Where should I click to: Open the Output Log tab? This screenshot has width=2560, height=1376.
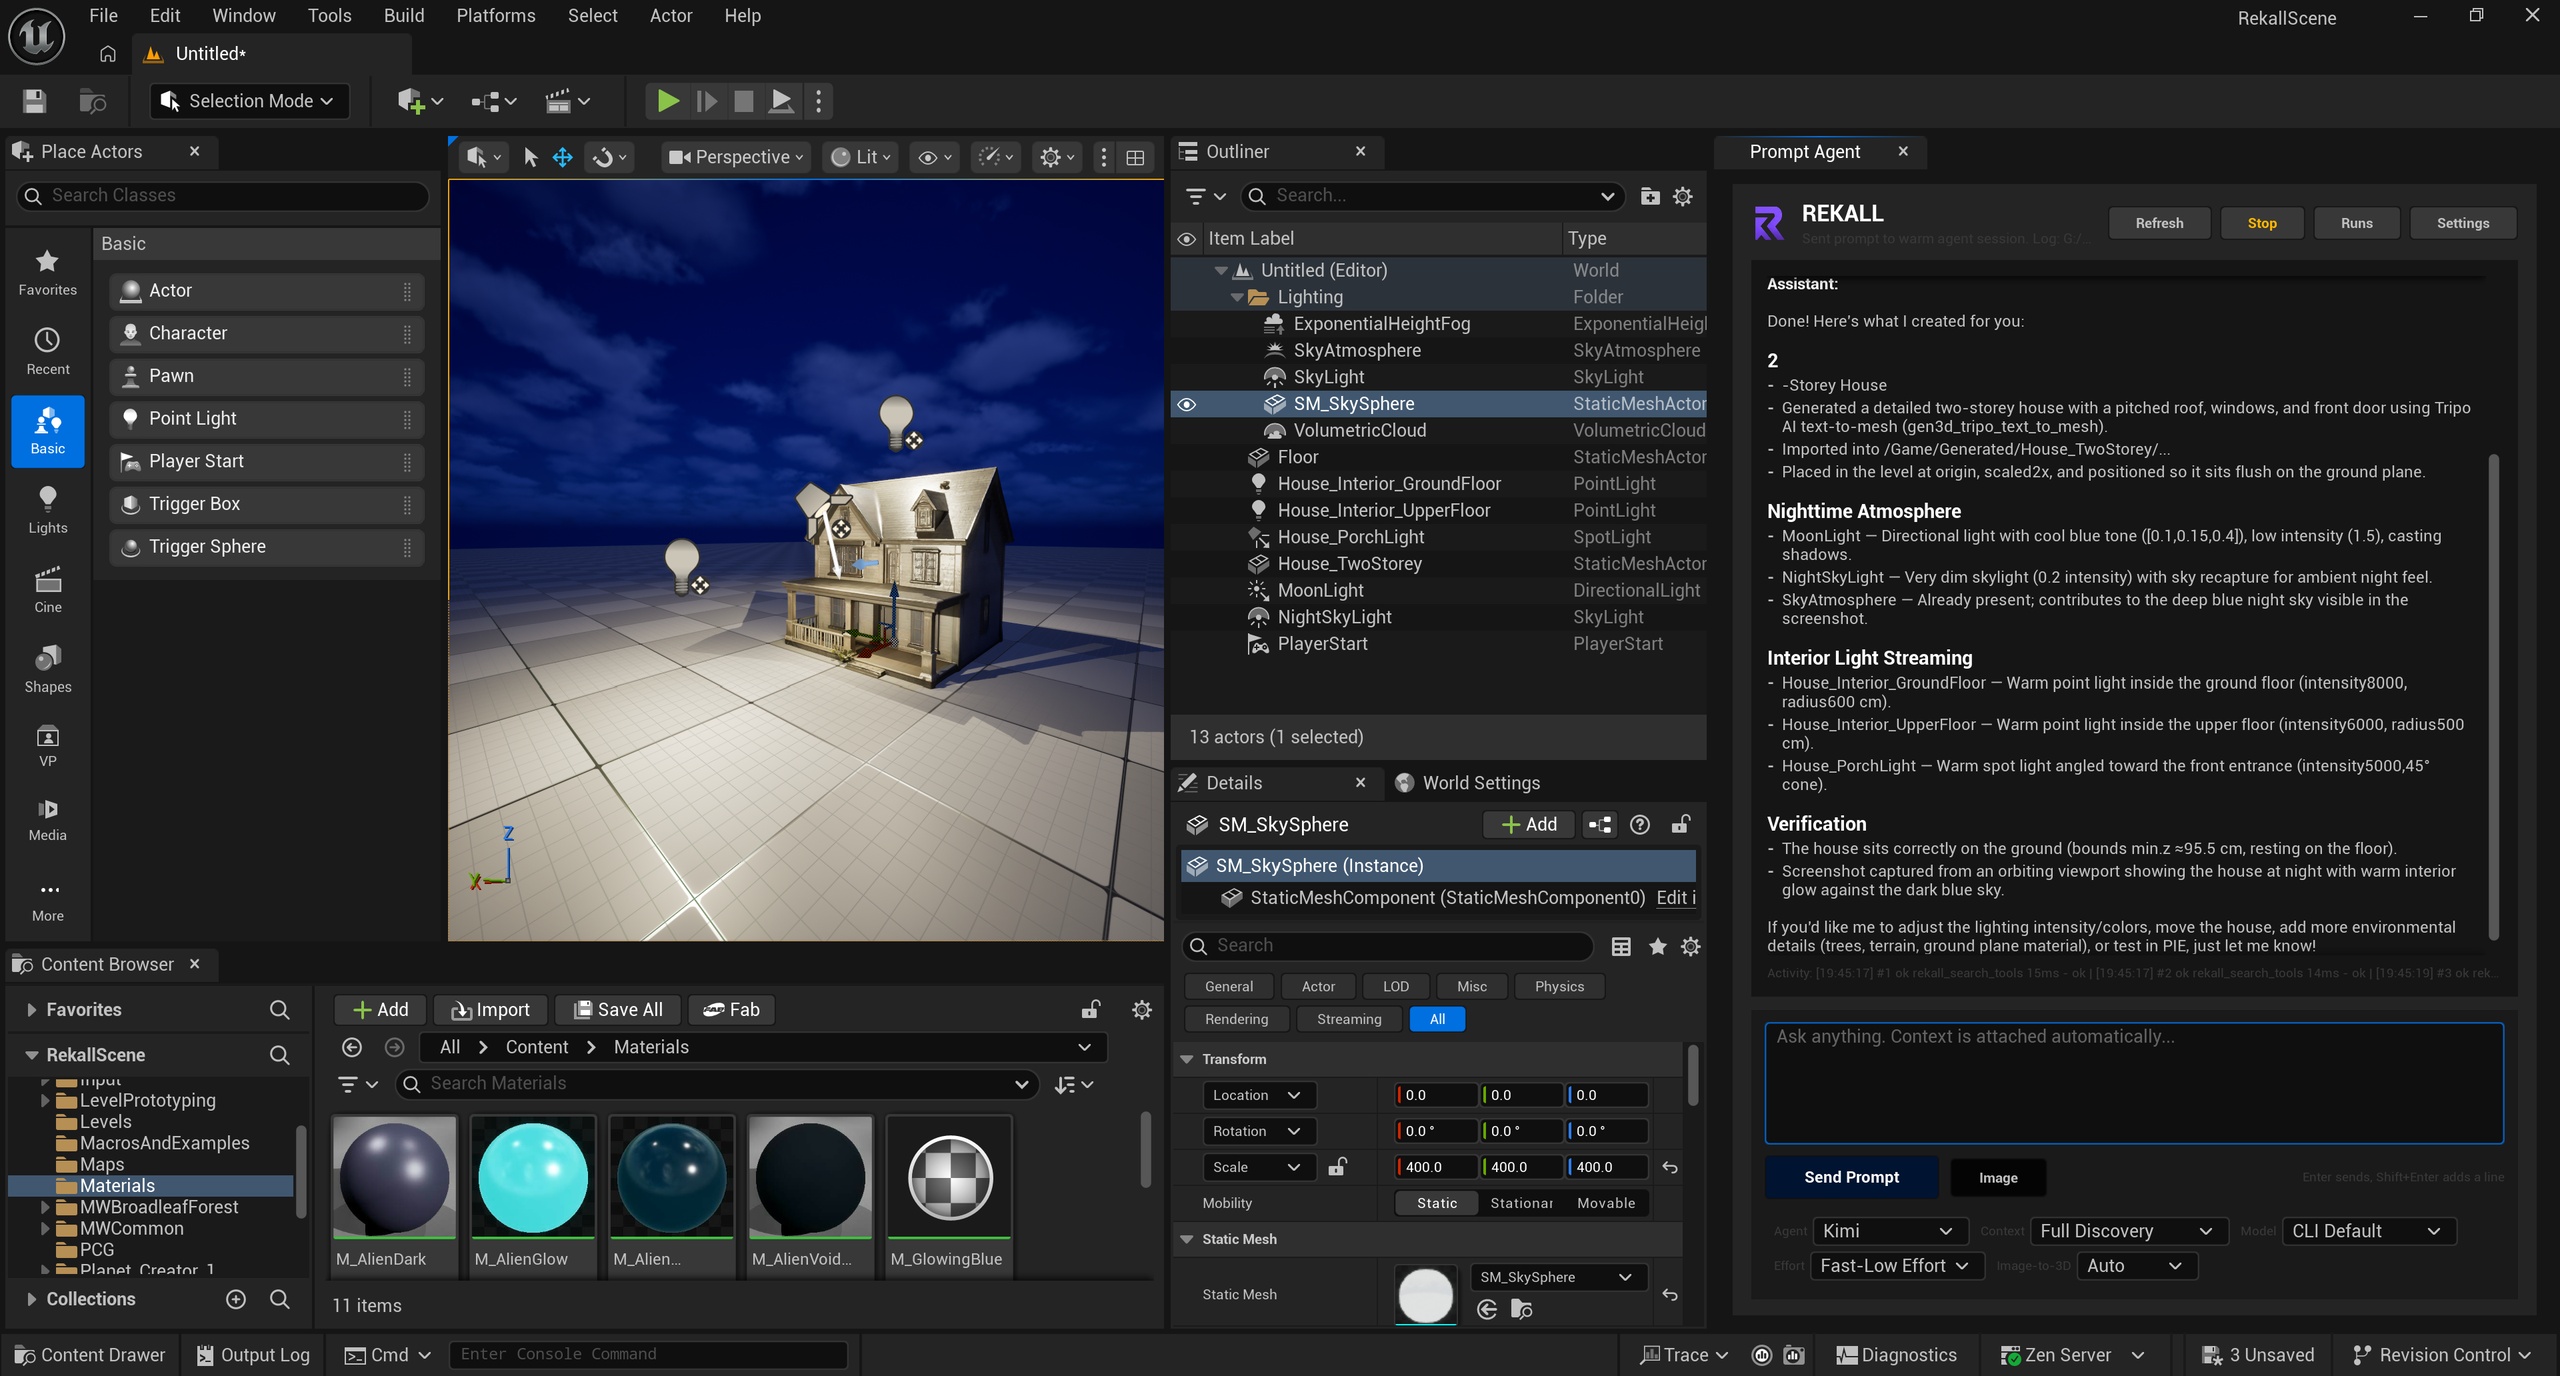tap(253, 1355)
